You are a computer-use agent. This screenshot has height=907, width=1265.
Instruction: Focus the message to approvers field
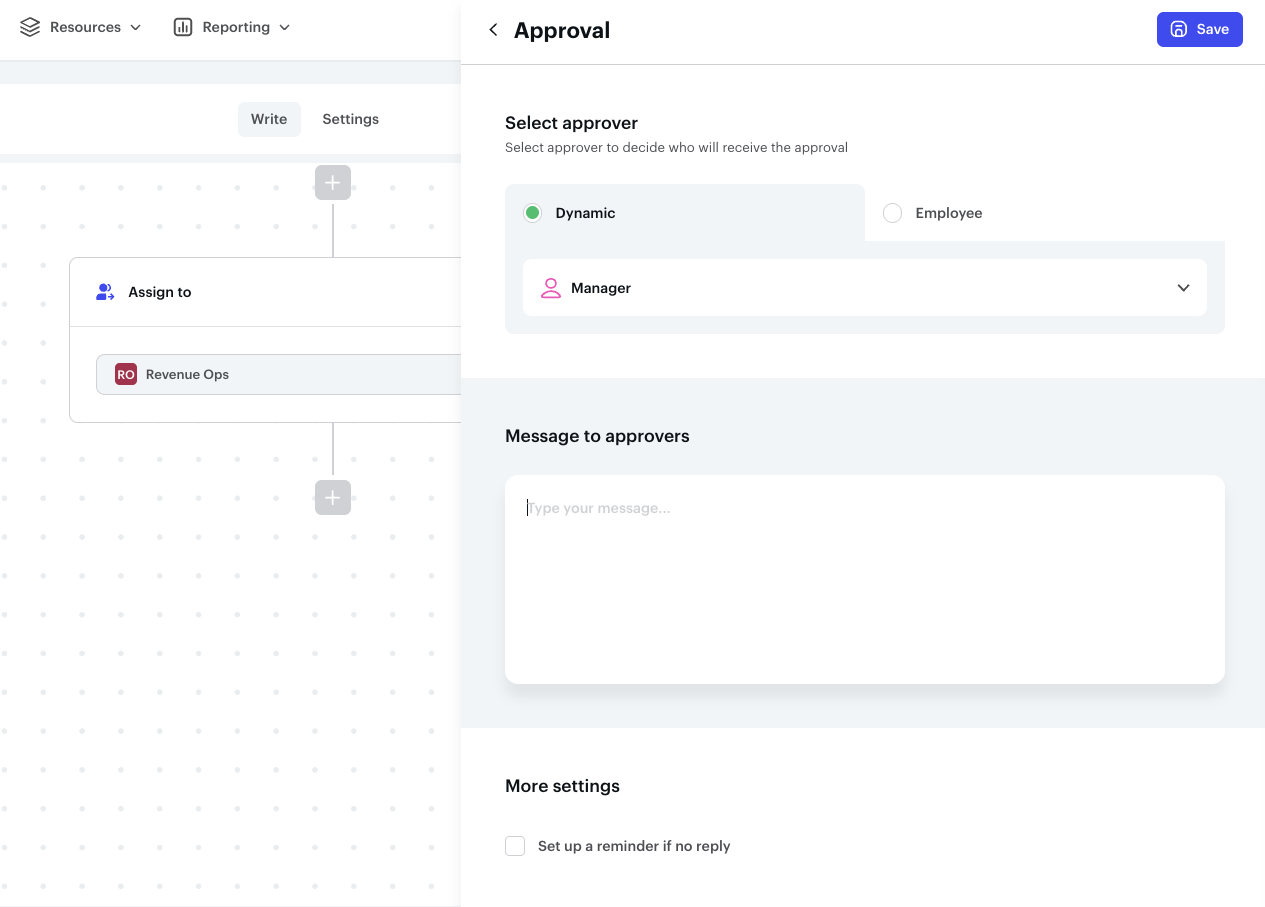[865, 579]
